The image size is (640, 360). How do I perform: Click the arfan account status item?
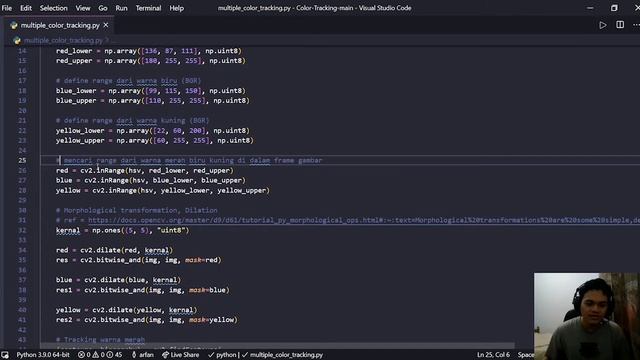142,355
